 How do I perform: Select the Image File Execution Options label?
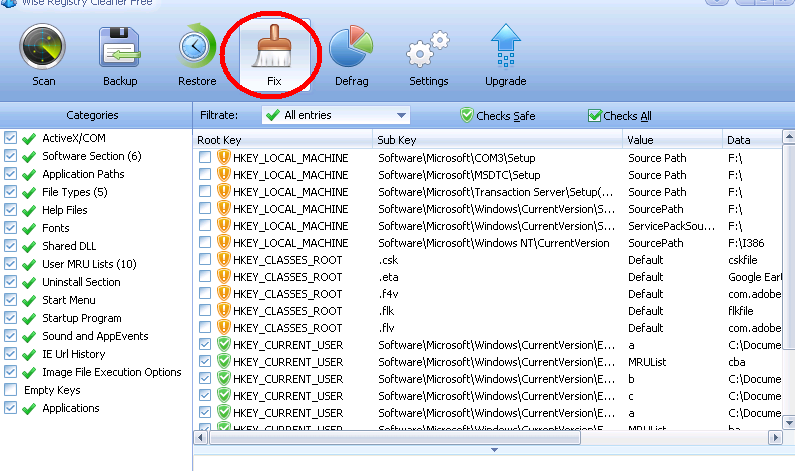[112, 372]
